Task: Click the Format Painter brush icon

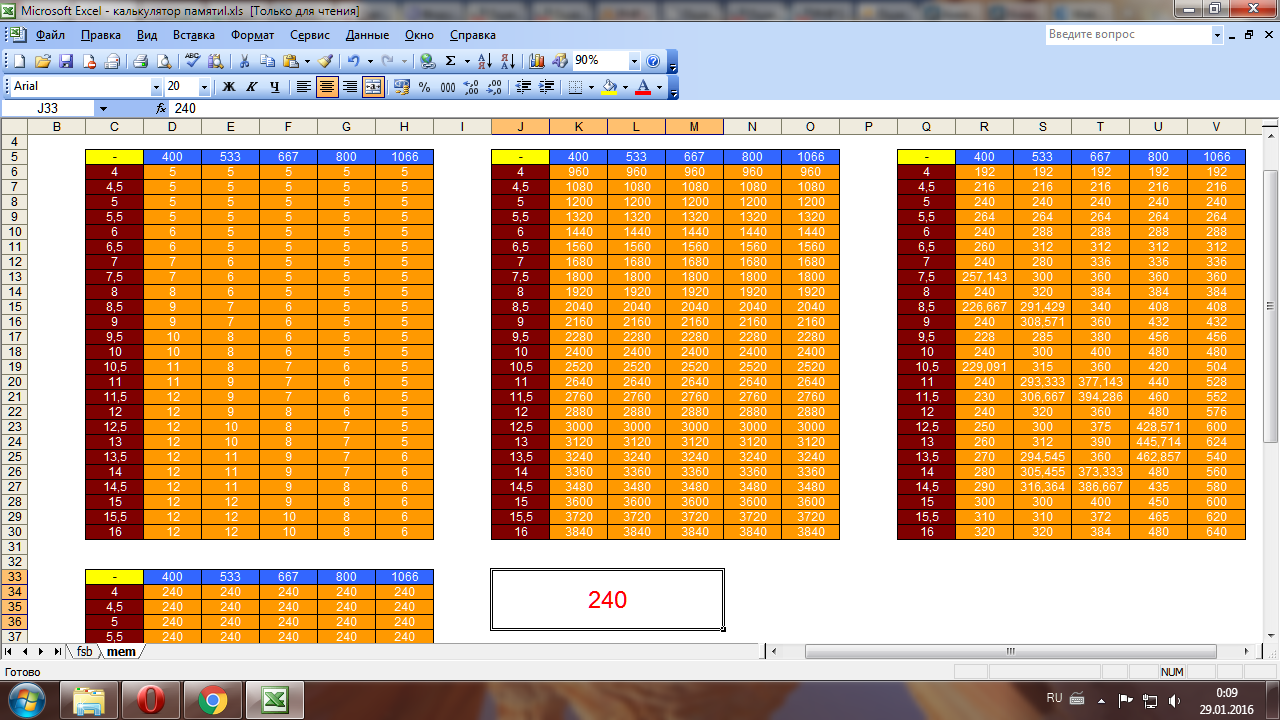Action: 326,61
